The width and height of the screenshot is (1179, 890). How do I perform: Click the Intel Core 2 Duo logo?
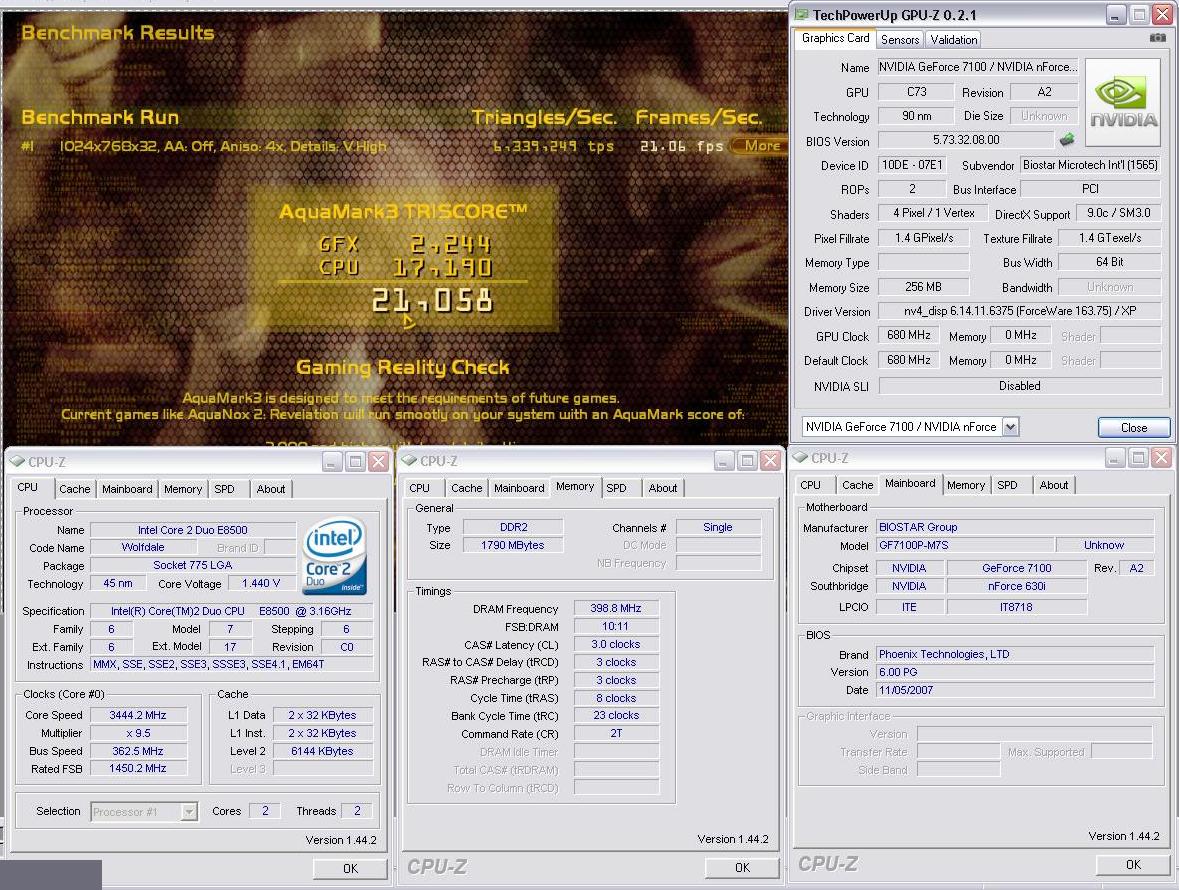335,555
